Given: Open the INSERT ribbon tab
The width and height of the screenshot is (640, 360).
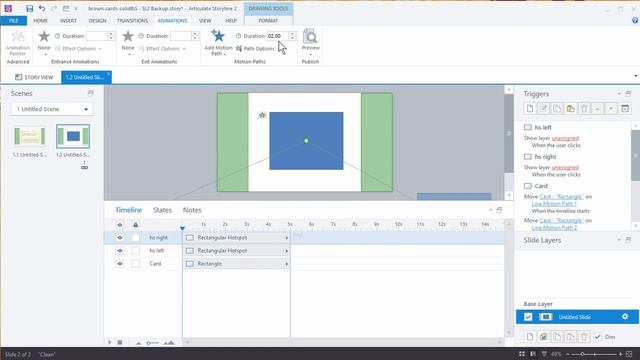Looking at the screenshot, I should (x=68, y=20).
